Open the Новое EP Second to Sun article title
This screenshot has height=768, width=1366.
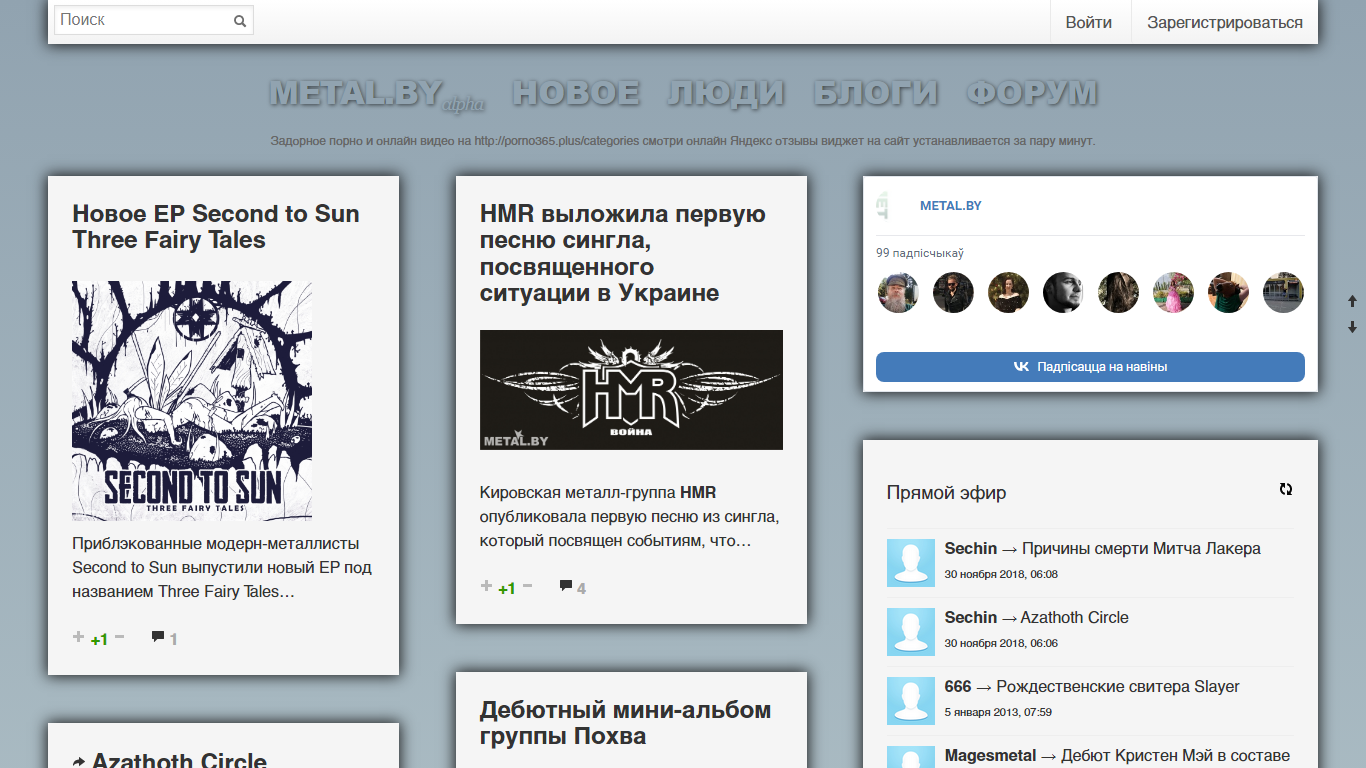tap(216, 227)
